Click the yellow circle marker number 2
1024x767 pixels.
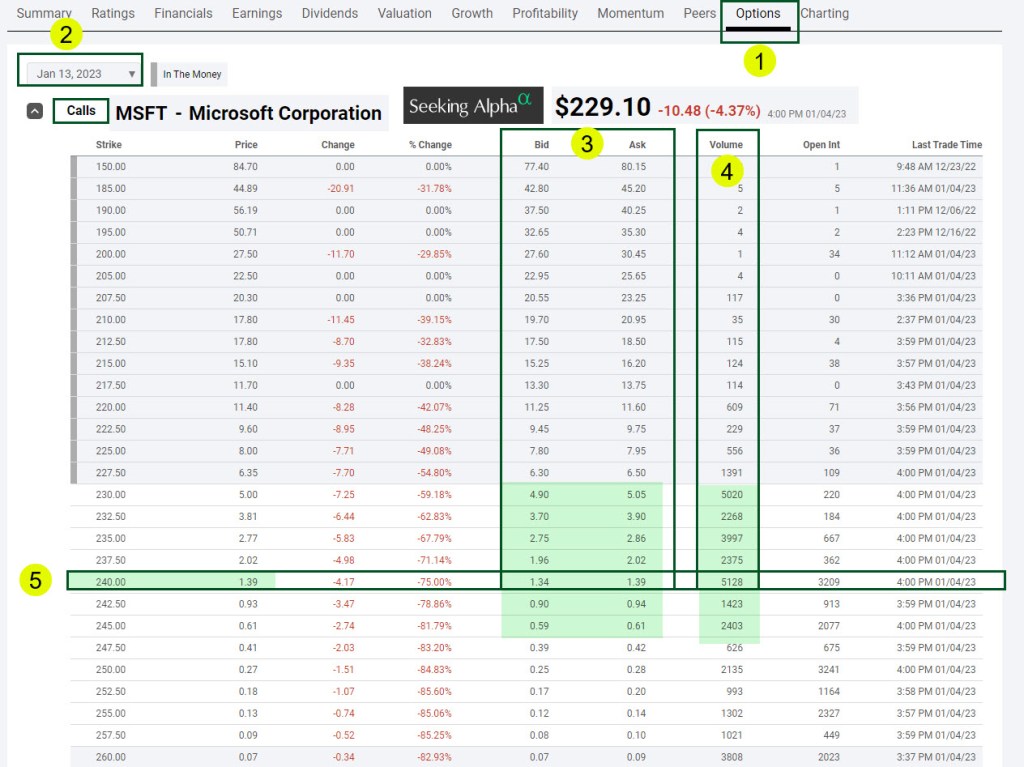point(66,35)
